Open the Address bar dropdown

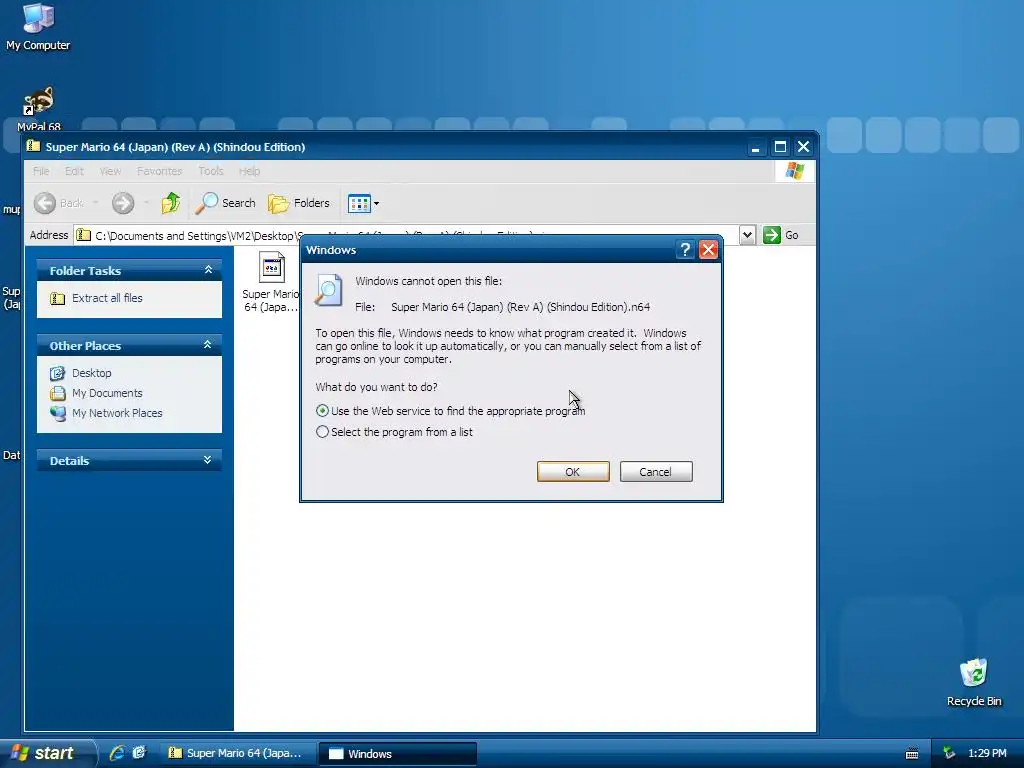click(747, 235)
